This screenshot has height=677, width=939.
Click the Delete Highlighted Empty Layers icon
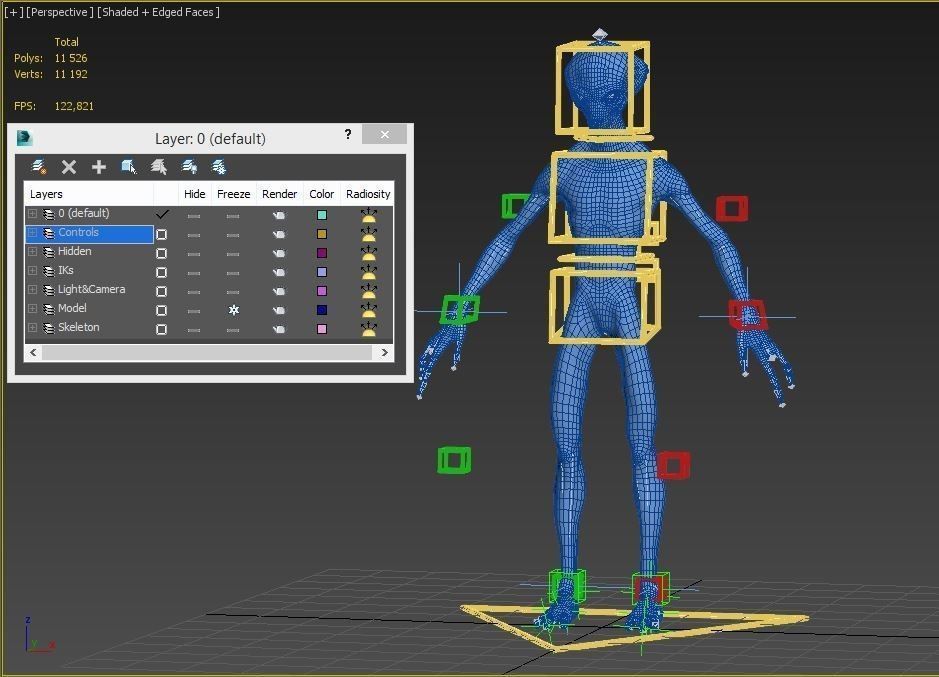pyautogui.click(x=68, y=166)
